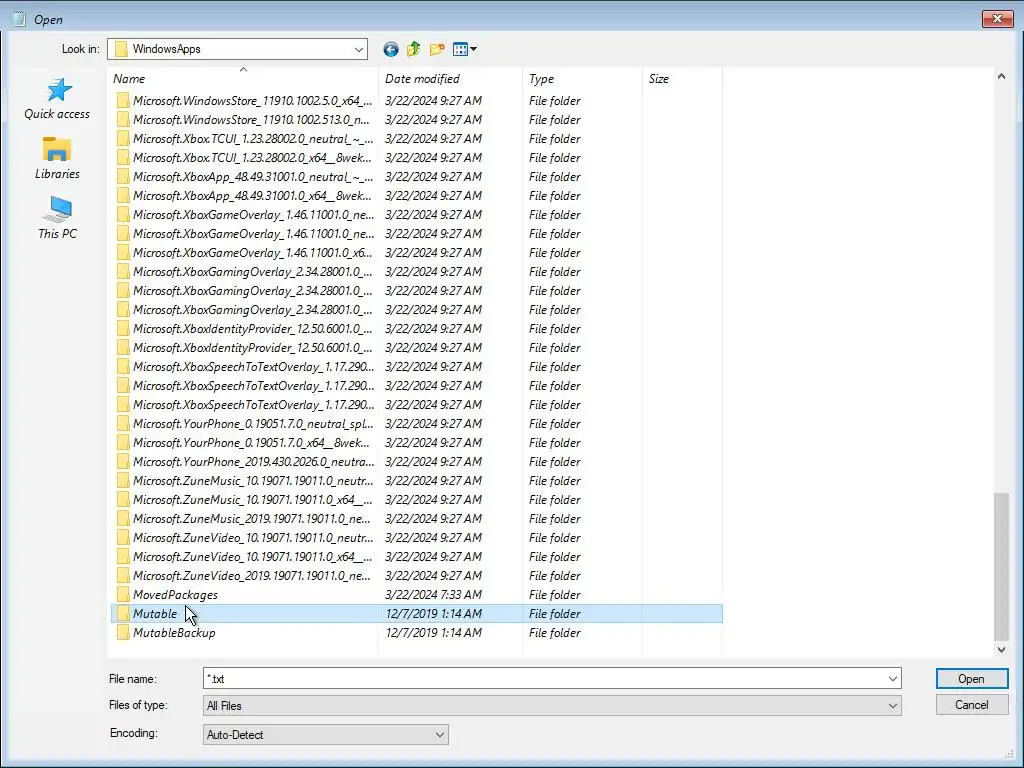
Task: Expand Files of type All Files dropdown
Action: (892, 705)
